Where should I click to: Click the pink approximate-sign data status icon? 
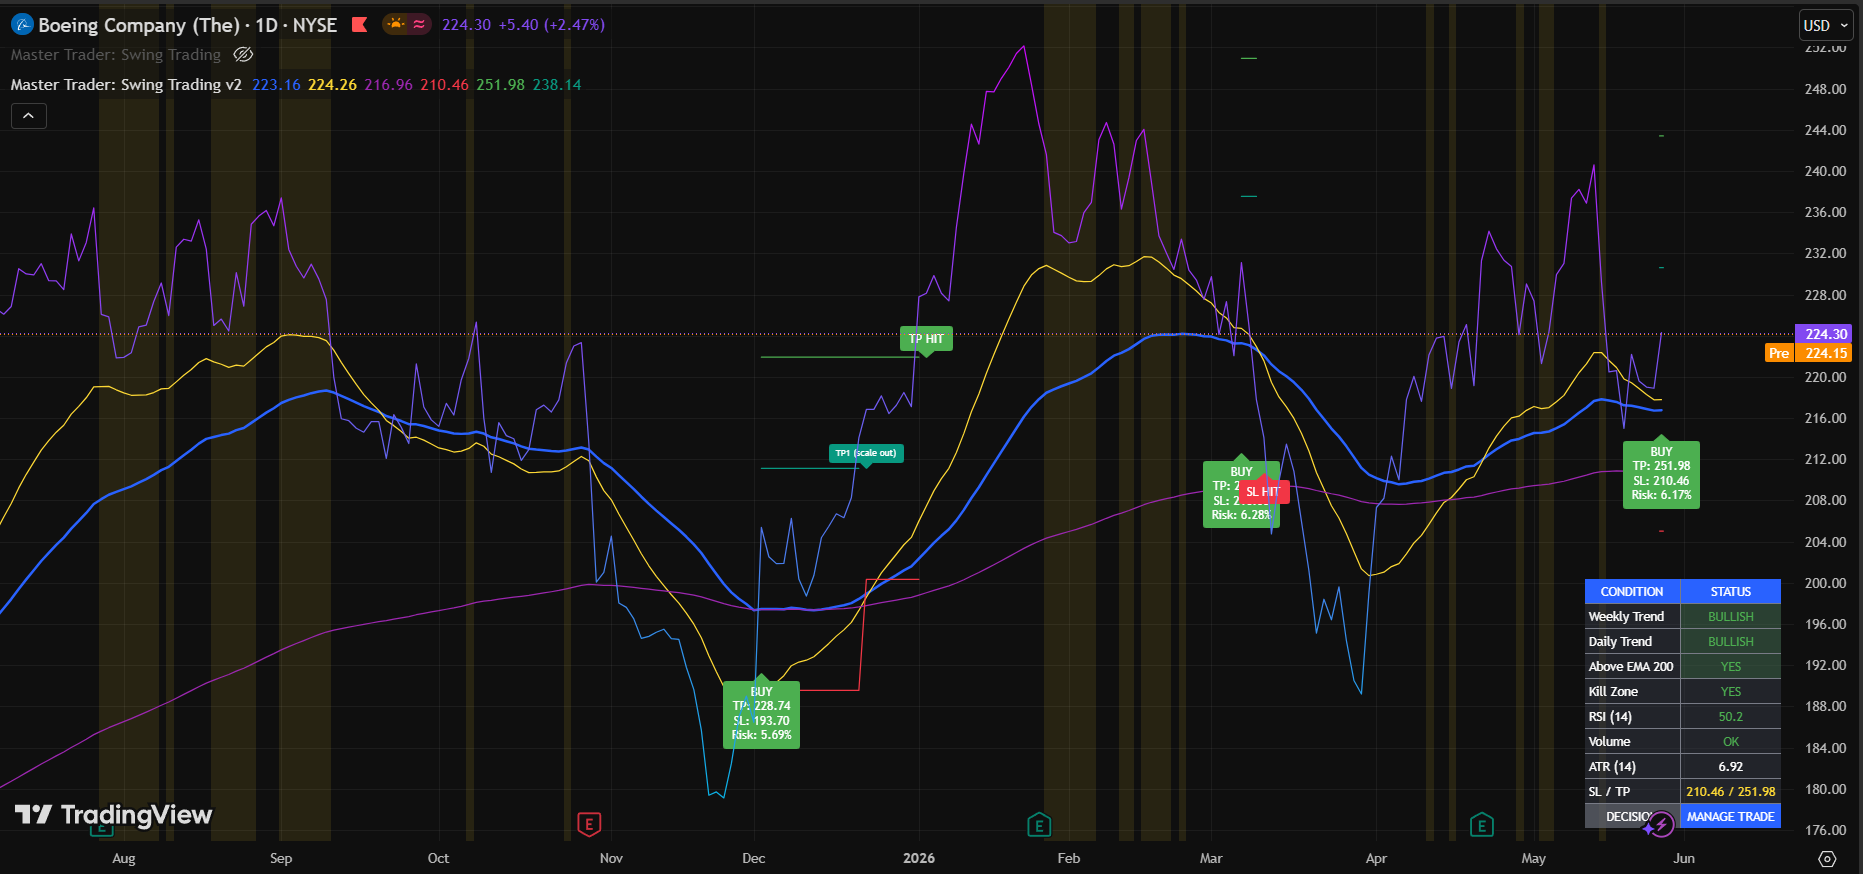click(419, 24)
